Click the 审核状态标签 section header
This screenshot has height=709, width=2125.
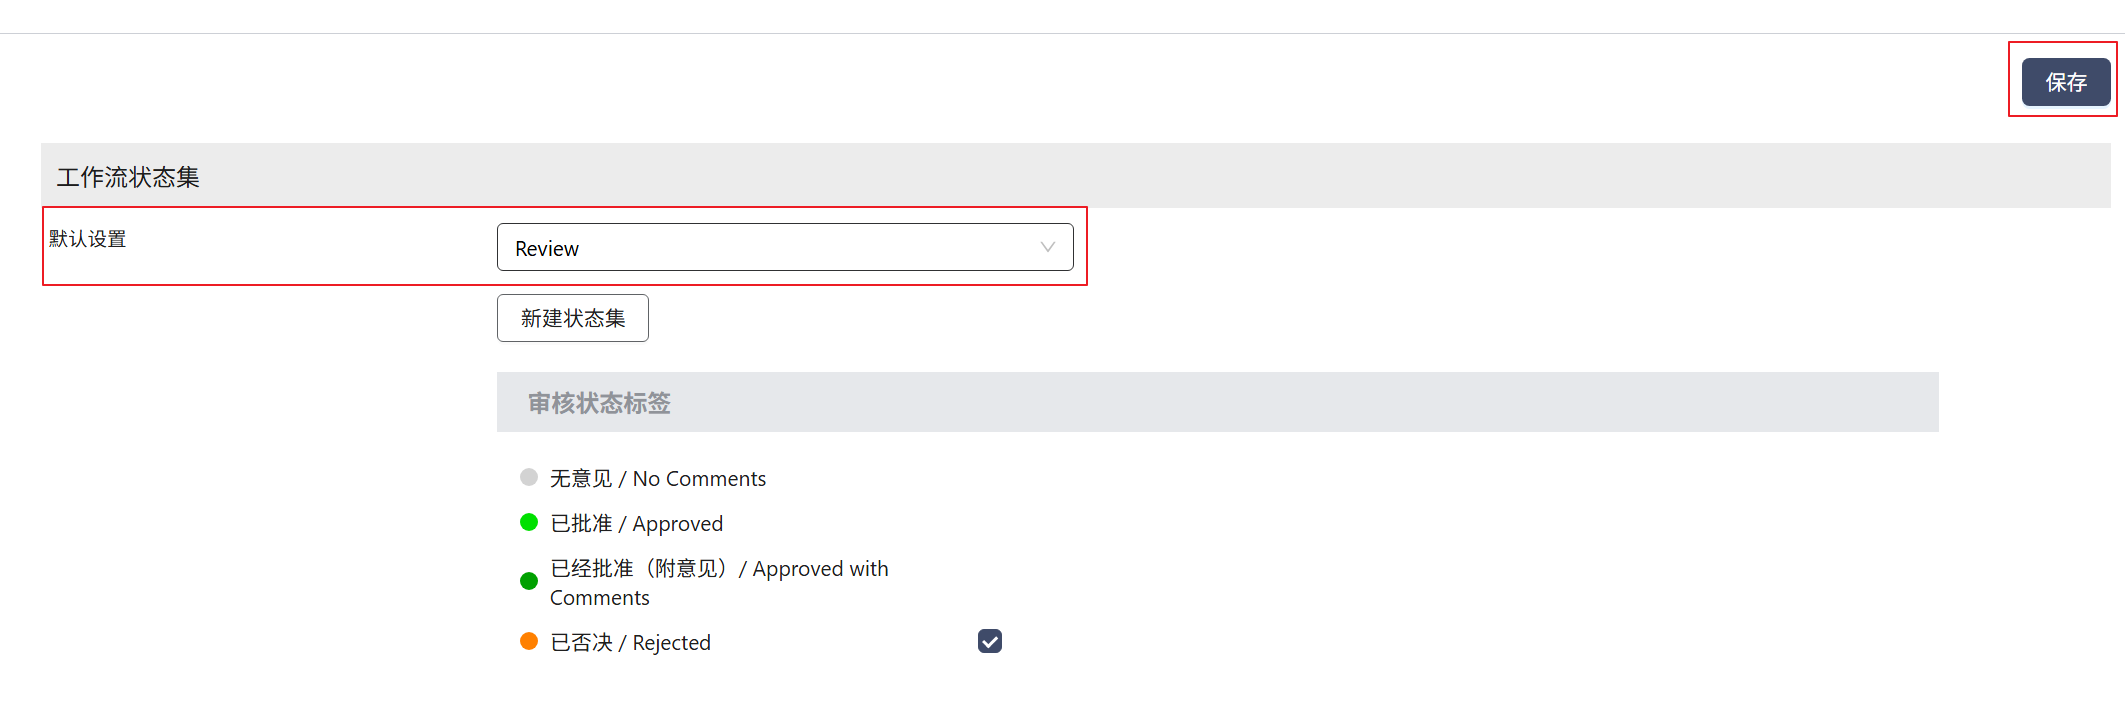599,403
